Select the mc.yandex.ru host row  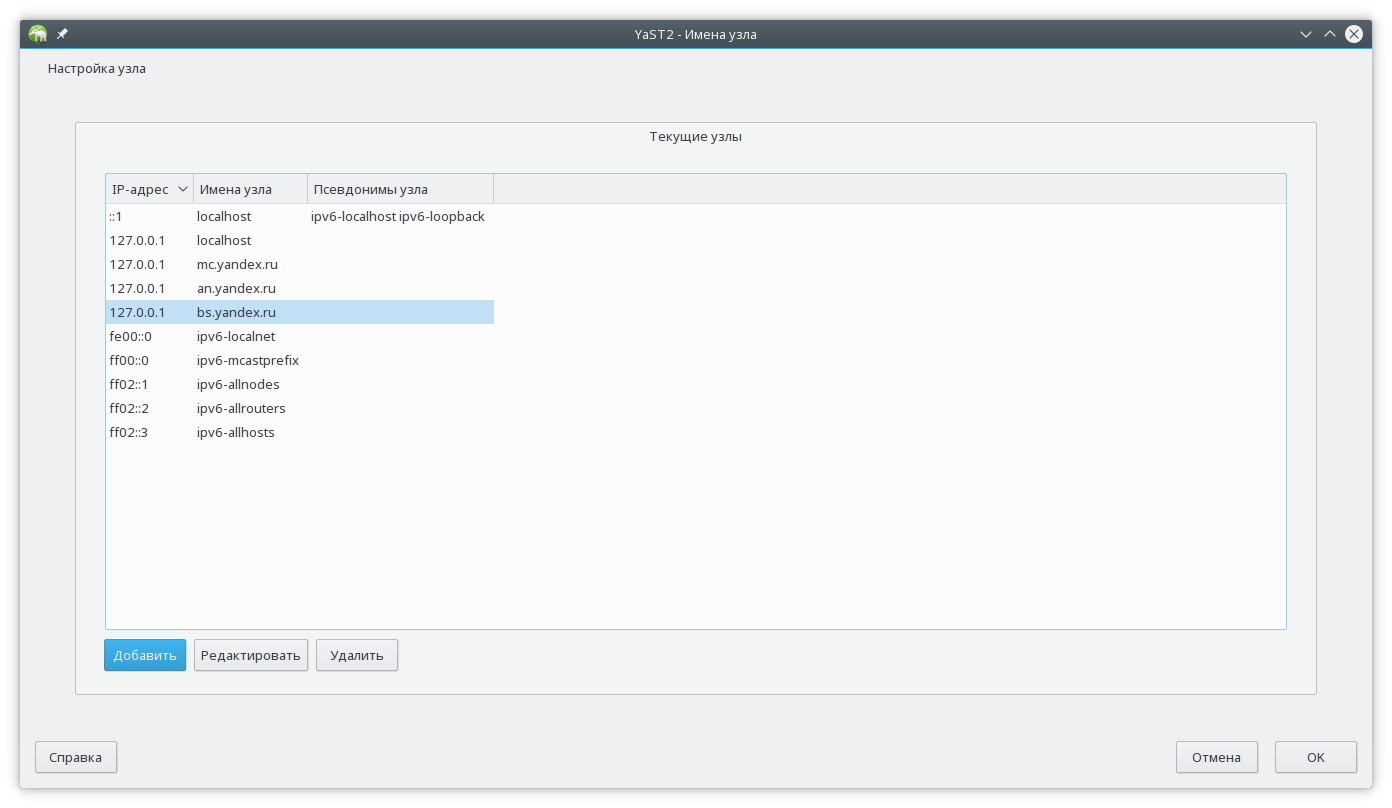(300, 264)
